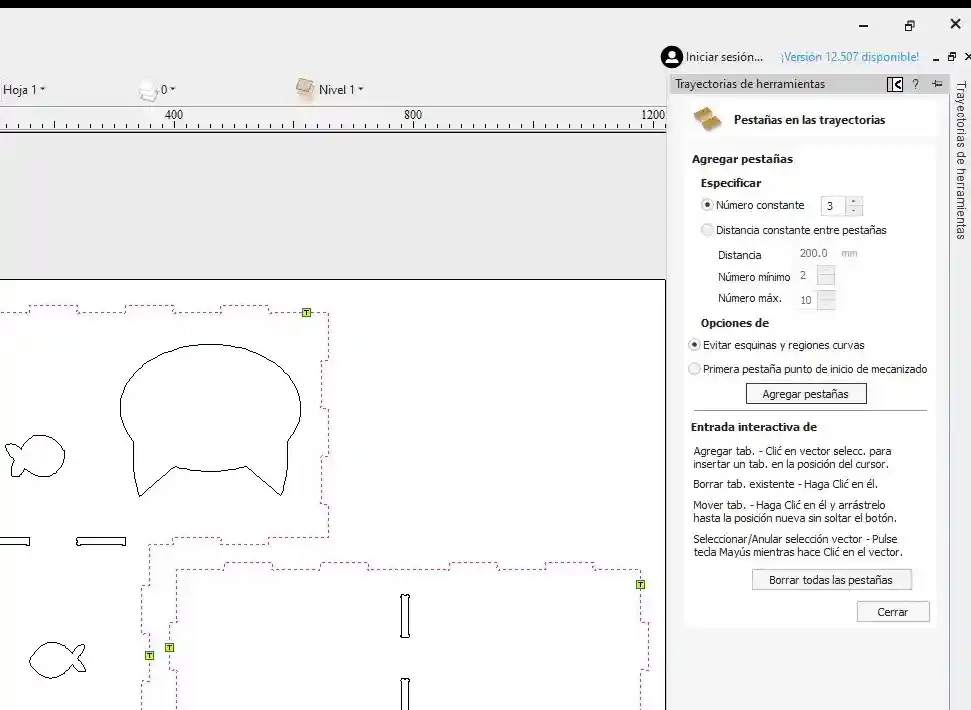
Task: Toggle the panel pin icon
Action: pyautogui.click(x=937, y=84)
